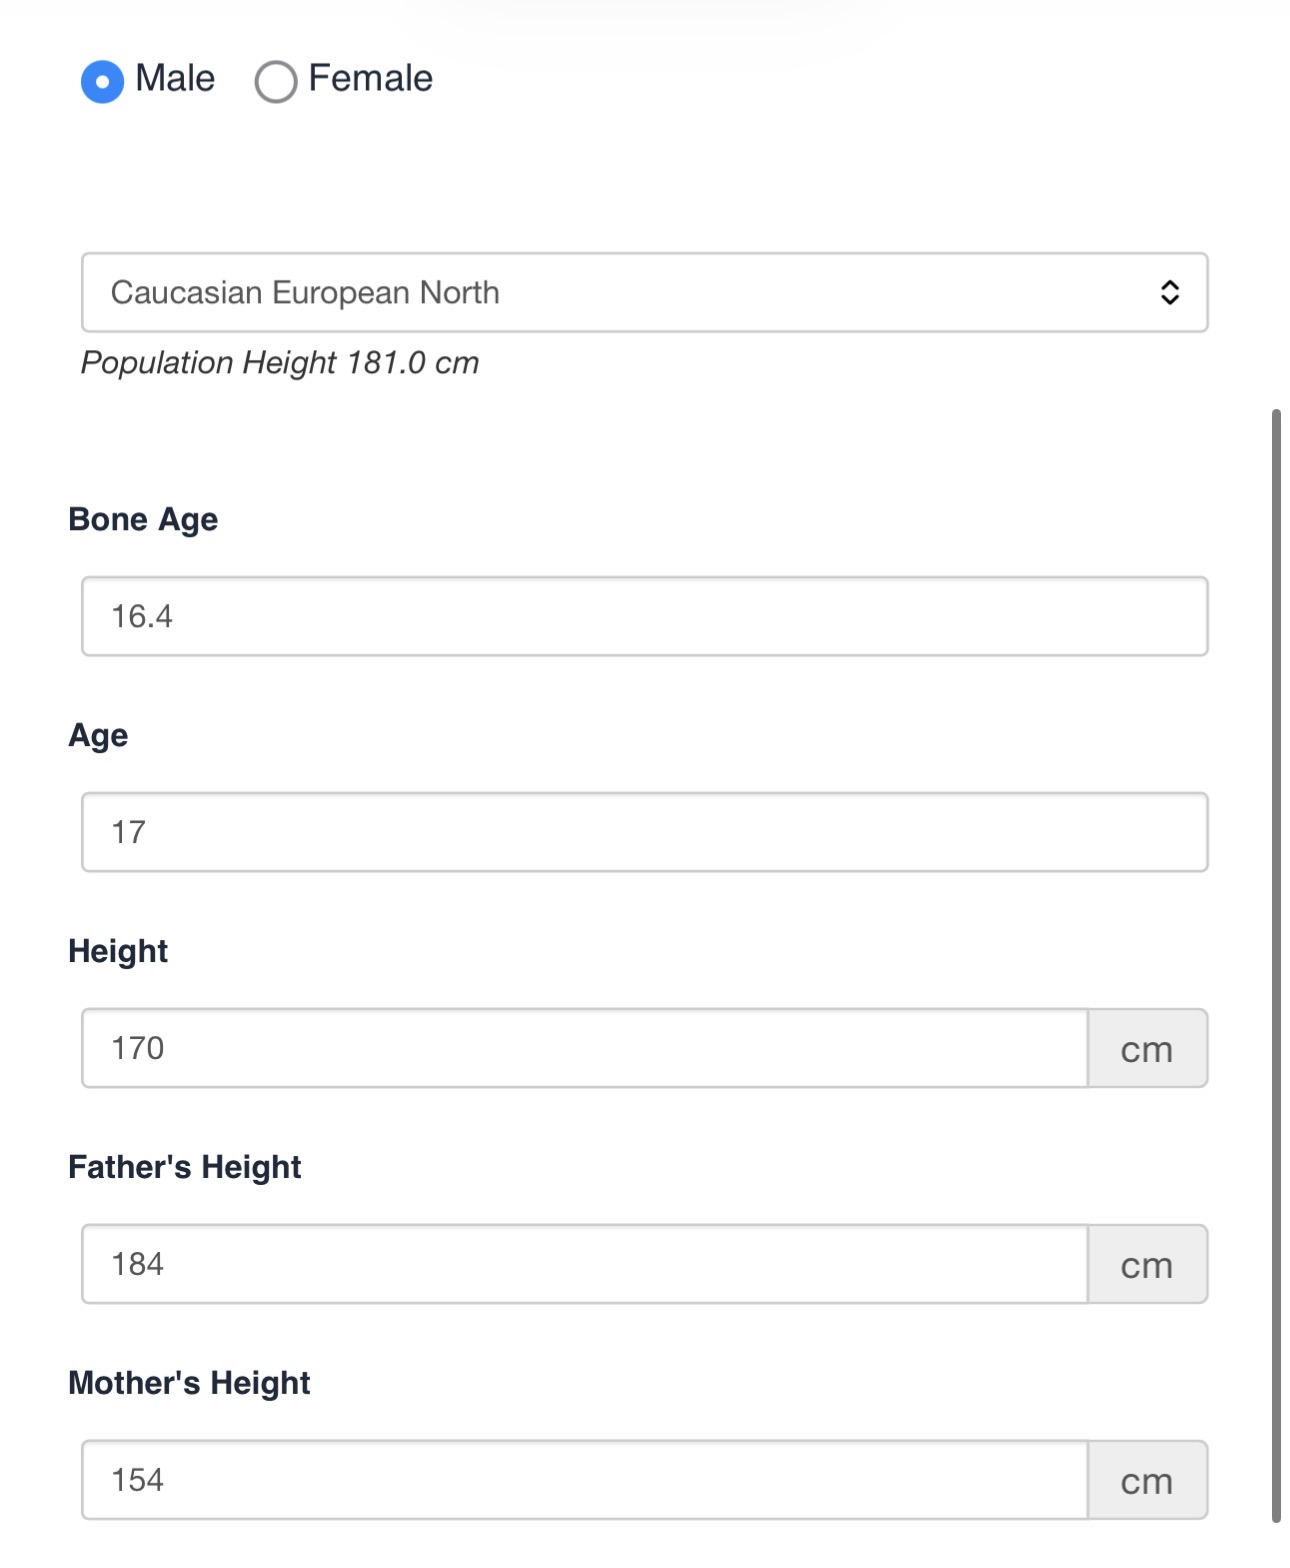Click the cm unit beside Father's Height
Image resolution: width=1290 pixels, height=1568 pixels.
click(x=1147, y=1265)
